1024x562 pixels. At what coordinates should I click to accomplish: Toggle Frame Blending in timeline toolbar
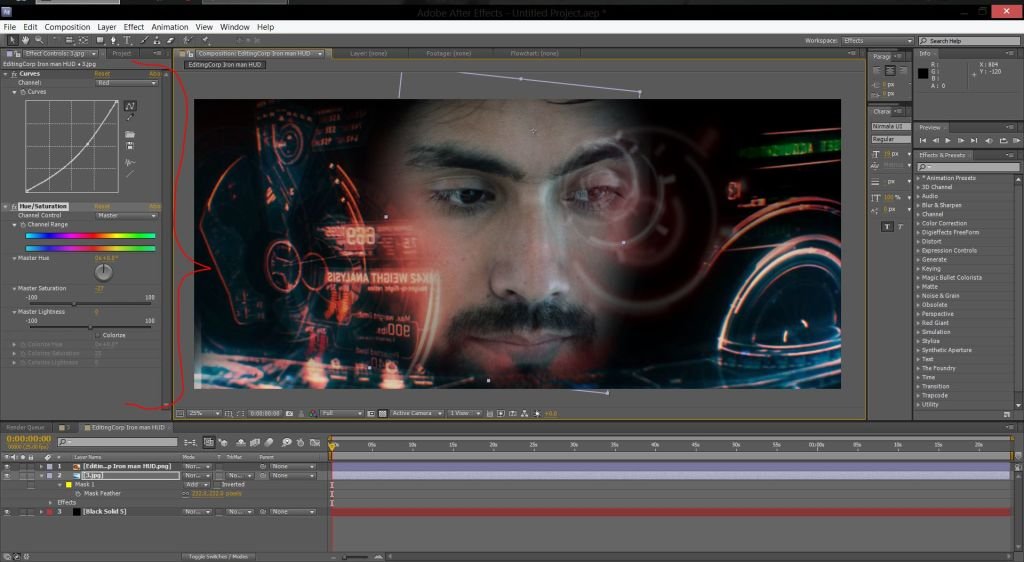(x=255, y=443)
